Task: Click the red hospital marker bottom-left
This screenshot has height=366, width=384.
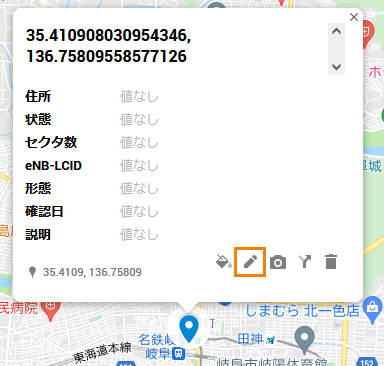Action: [x=50, y=311]
